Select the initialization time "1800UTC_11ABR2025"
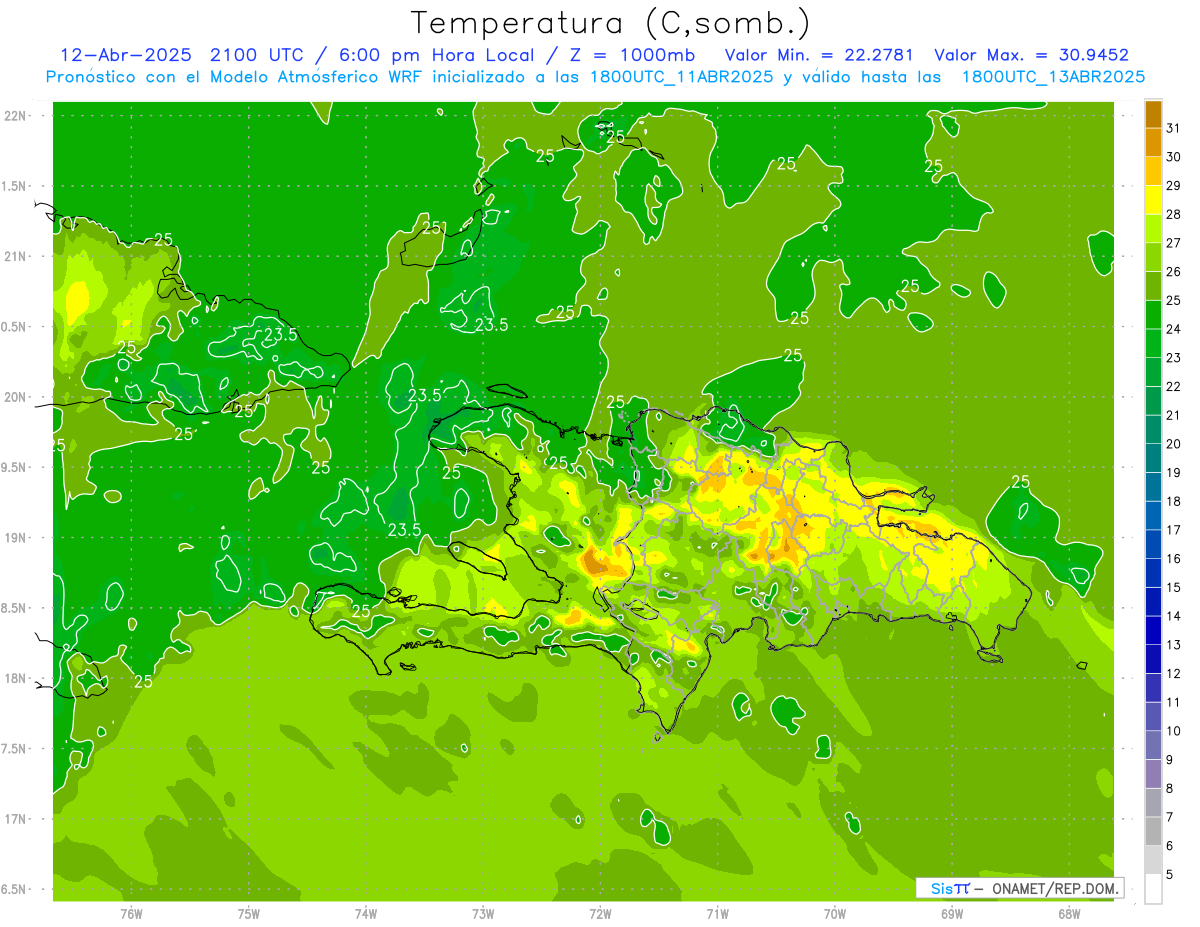This screenshot has width=1200, height=927. click(679, 77)
